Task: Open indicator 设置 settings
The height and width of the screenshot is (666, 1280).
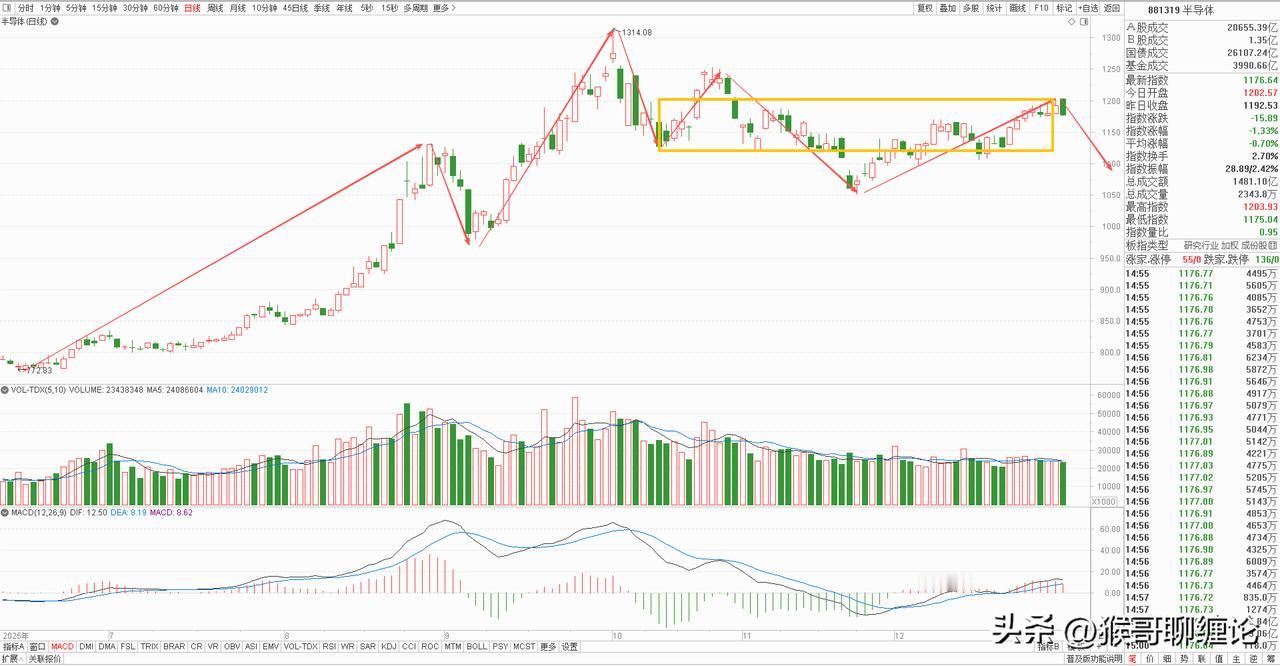Action: coord(569,646)
